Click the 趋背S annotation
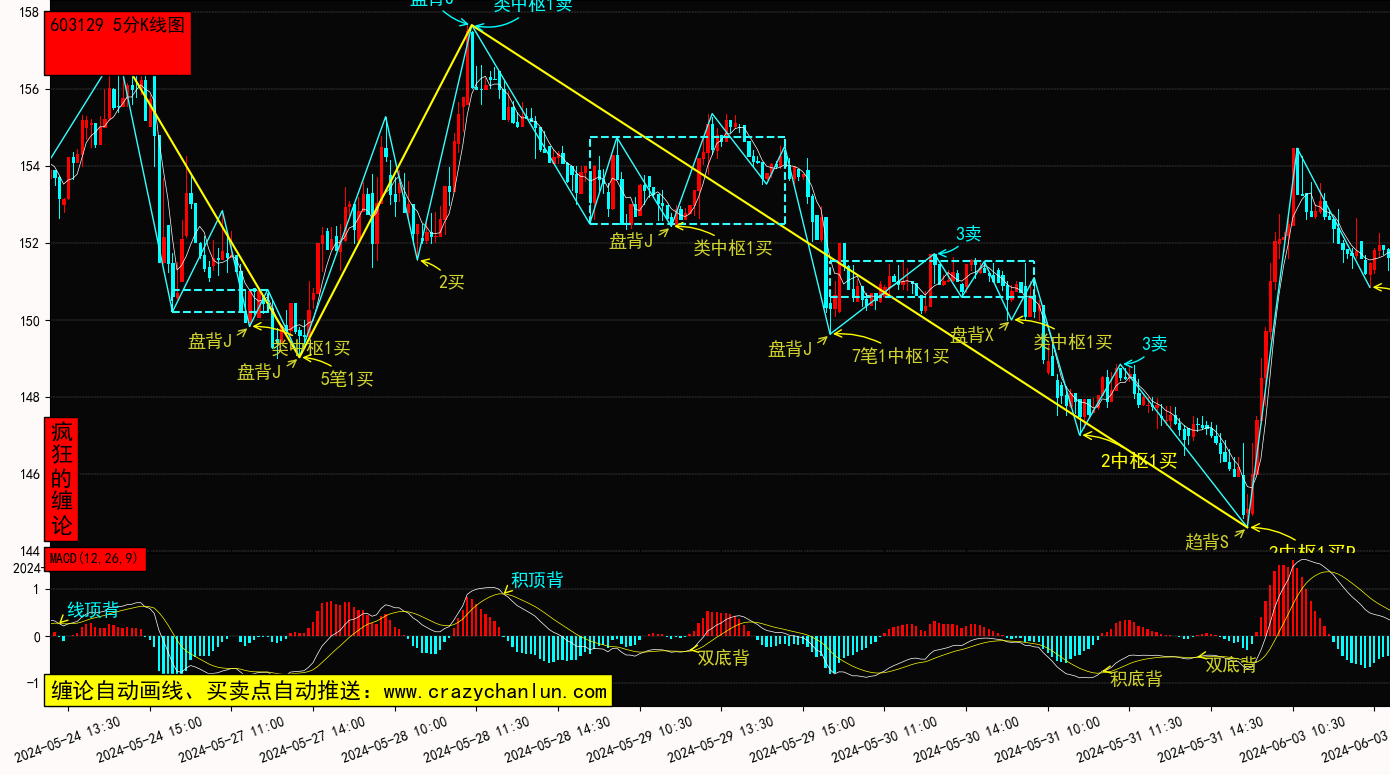This screenshot has width=1390, height=775. pyautogui.click(x=1206, y=542)
